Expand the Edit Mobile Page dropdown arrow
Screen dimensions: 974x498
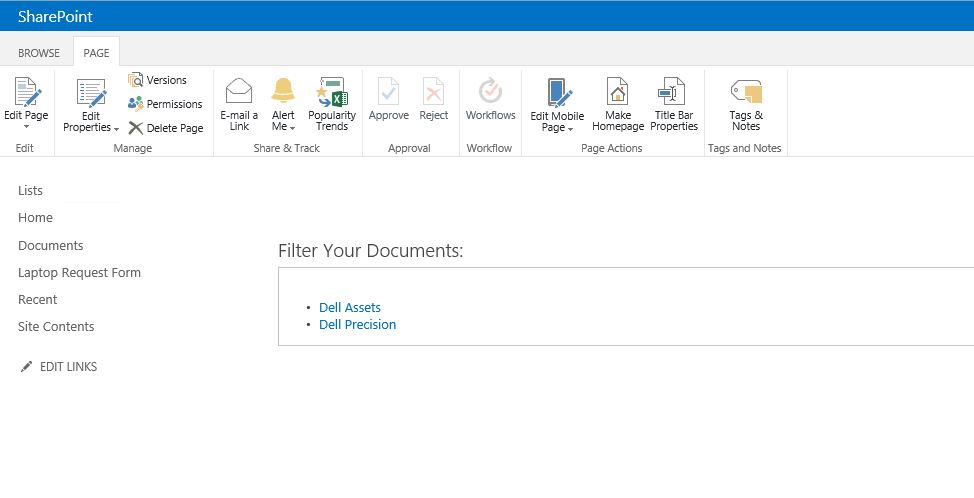(570, 129)
